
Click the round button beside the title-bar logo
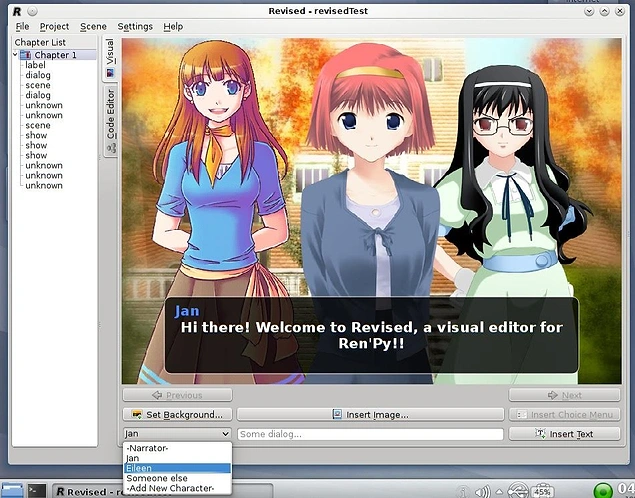pos(32,11)
